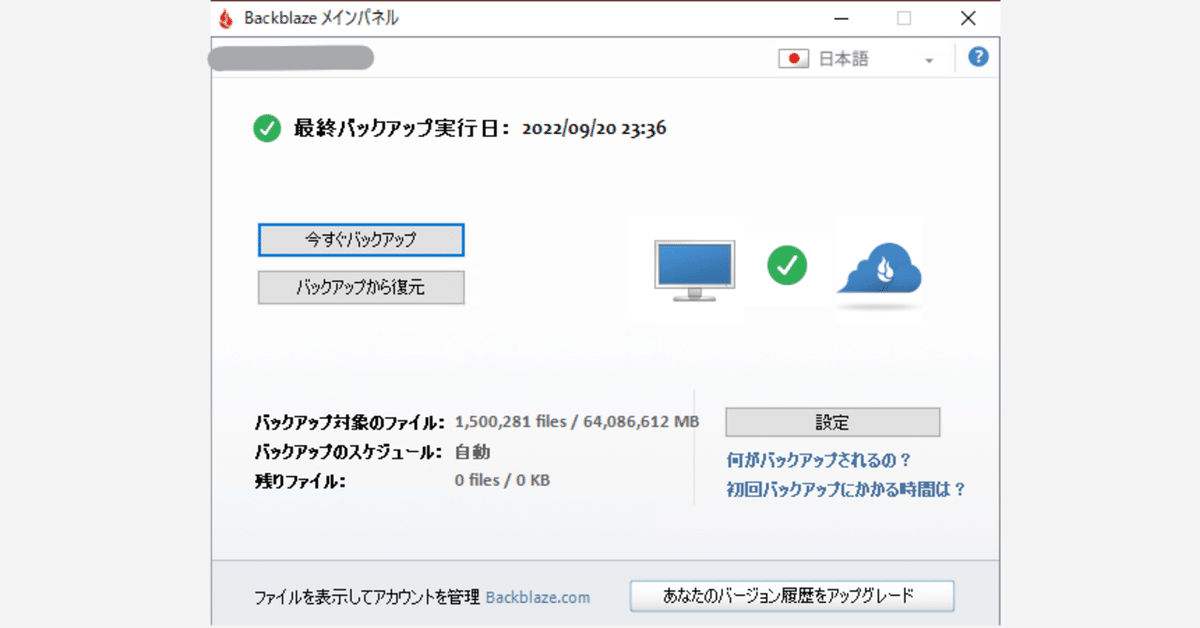Click the バックアップのスケジュール label

(348, 452)
